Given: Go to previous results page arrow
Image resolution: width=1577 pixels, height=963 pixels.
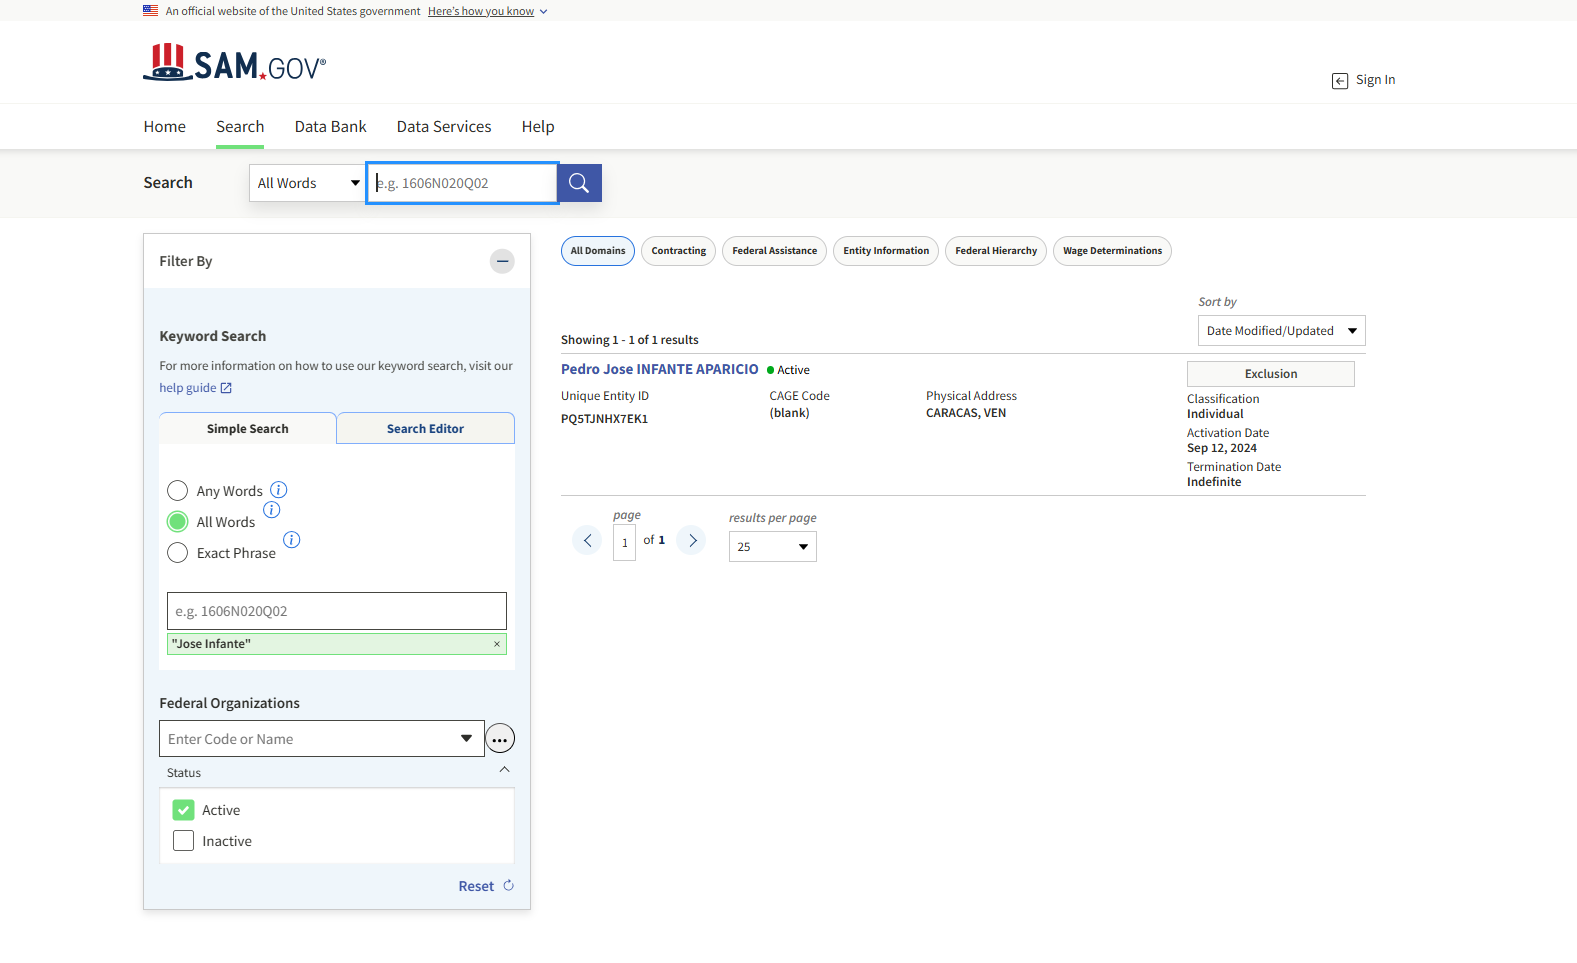Looking at the screenshot, I should [587, 540].
